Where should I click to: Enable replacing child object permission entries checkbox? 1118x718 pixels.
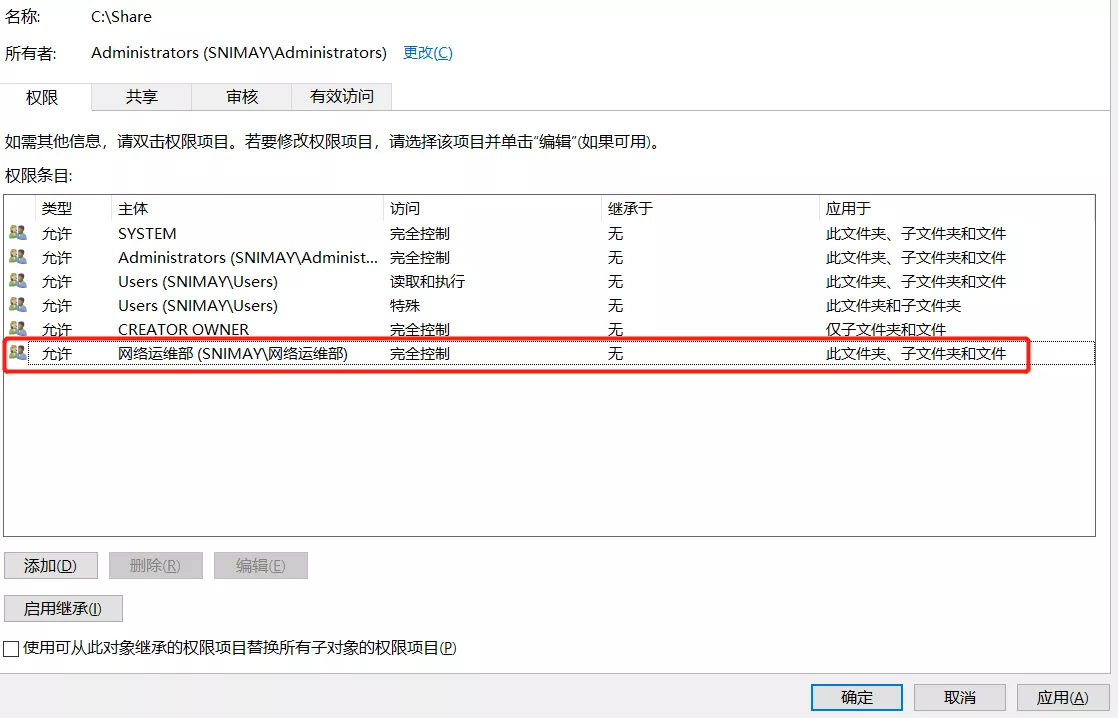(x=11, y=648)
